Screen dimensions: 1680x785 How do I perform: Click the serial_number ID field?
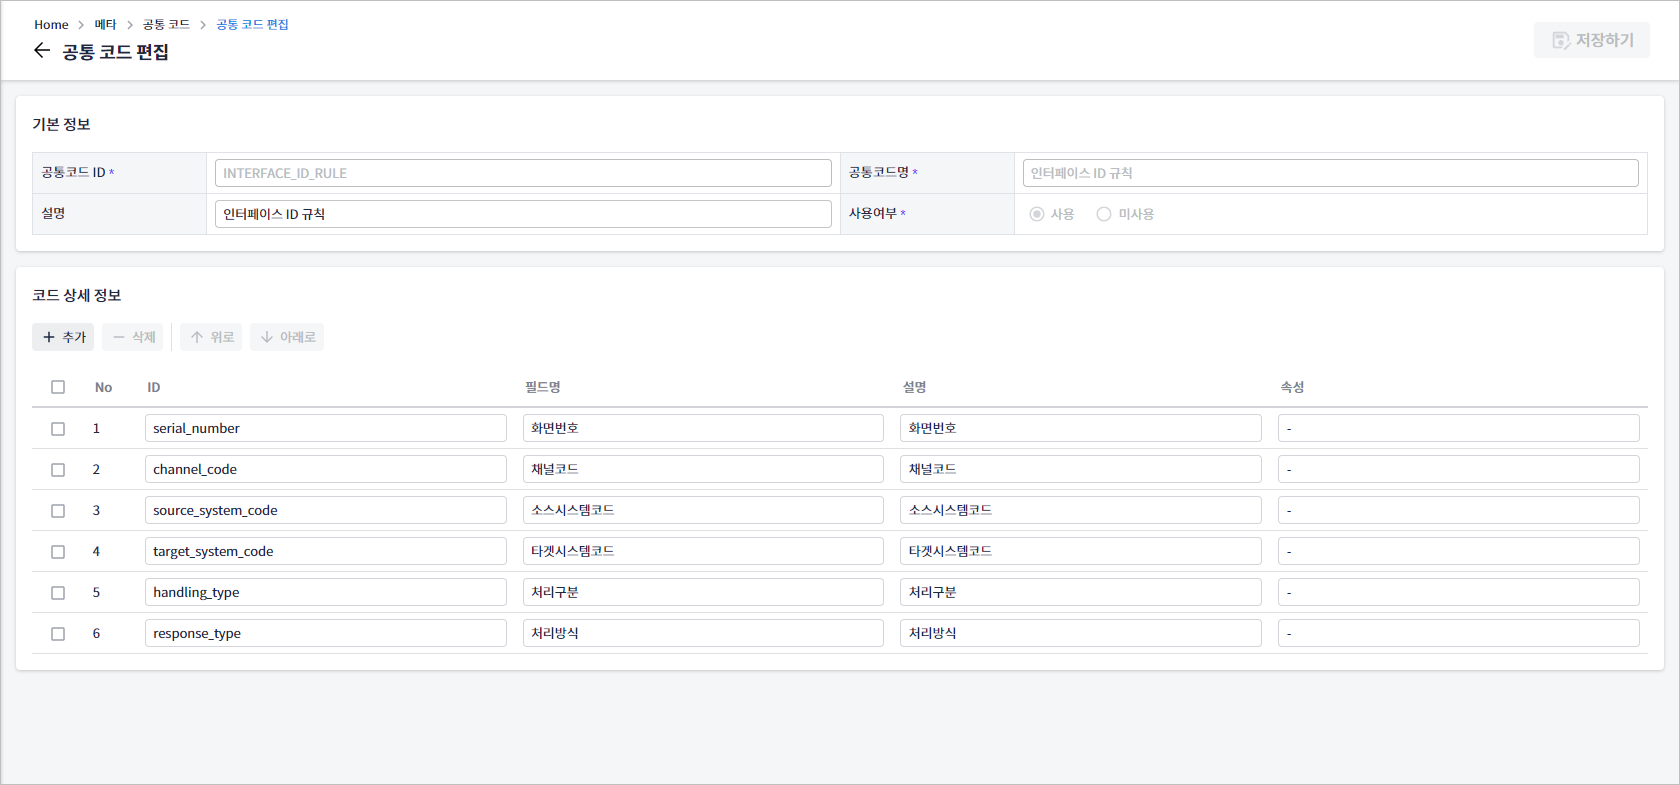326,428
